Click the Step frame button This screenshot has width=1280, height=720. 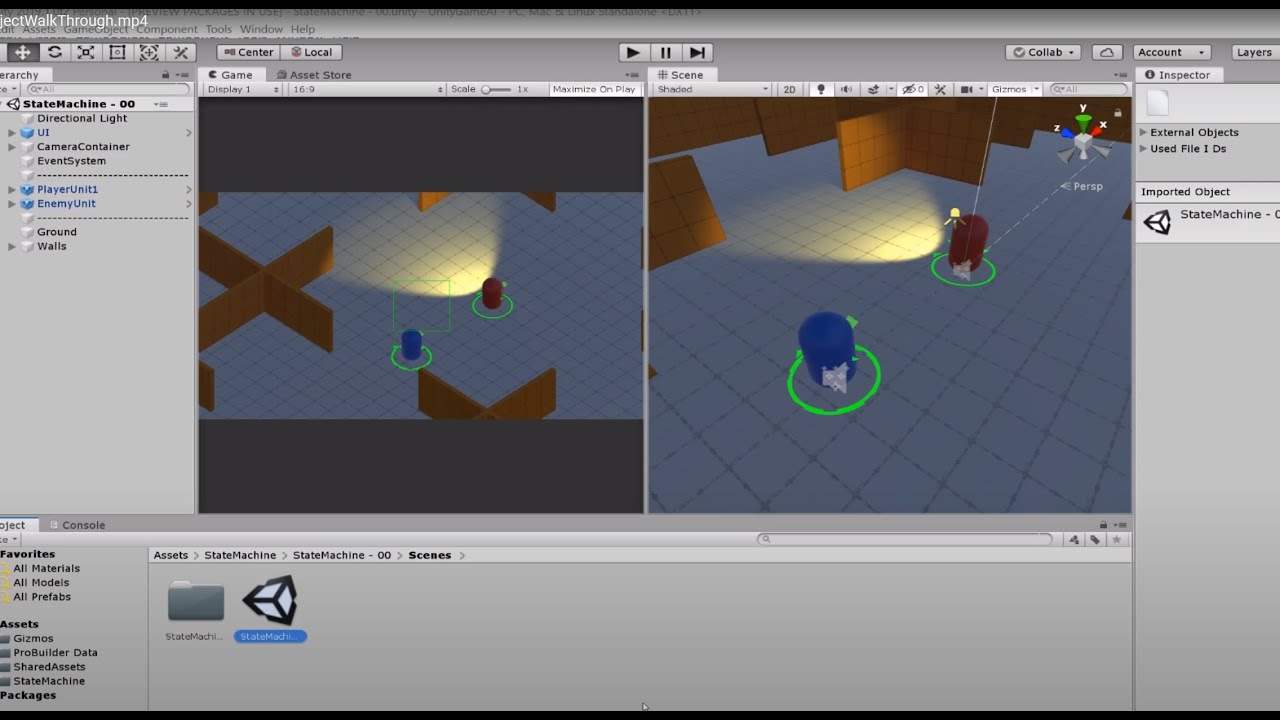point(698,52)
